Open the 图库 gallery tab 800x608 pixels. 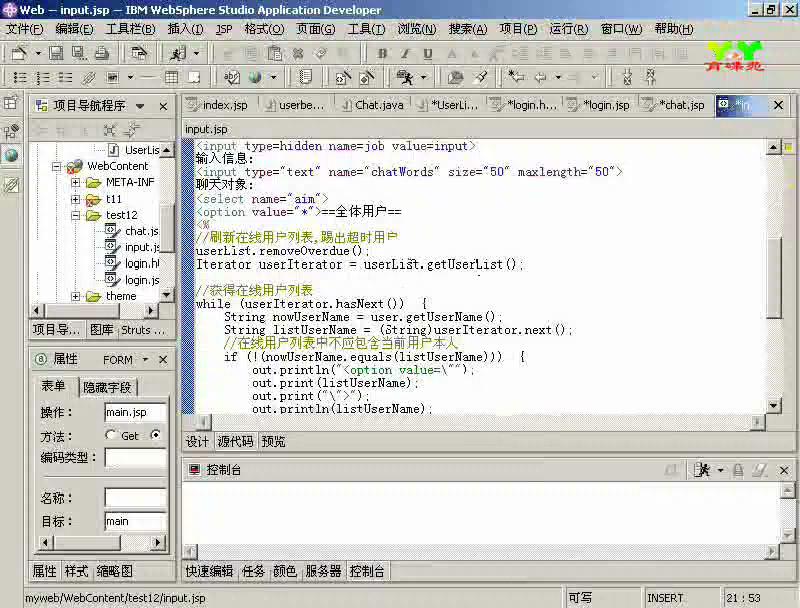point(102,330)
